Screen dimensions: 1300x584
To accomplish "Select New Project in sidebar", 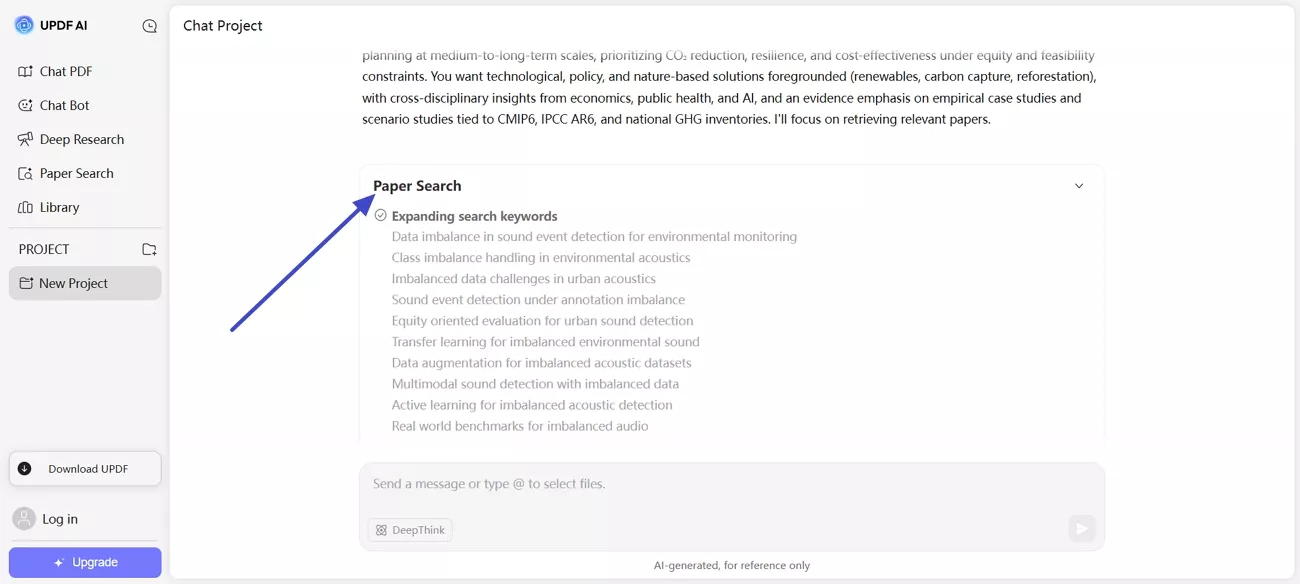I will pyautogui.click(x=85, y=283).
